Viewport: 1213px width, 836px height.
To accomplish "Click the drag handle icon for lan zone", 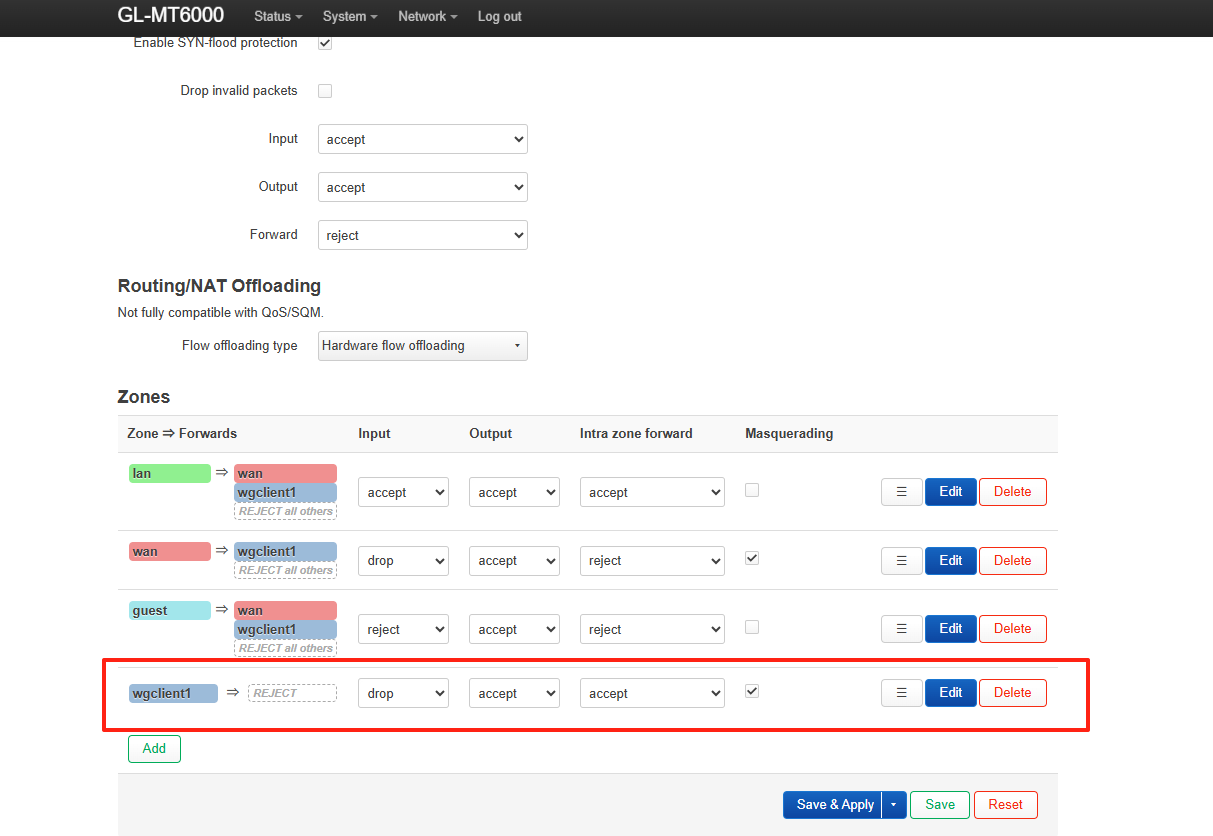I will pyautogui.click(x=901, y=492).
